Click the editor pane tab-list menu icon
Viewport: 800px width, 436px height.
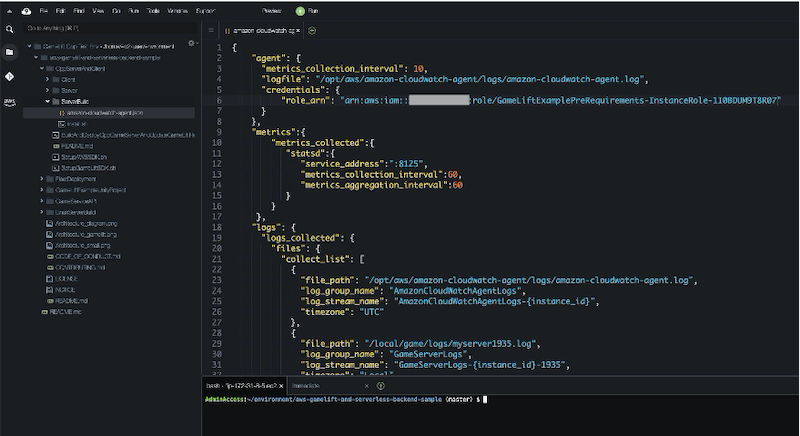211,31
